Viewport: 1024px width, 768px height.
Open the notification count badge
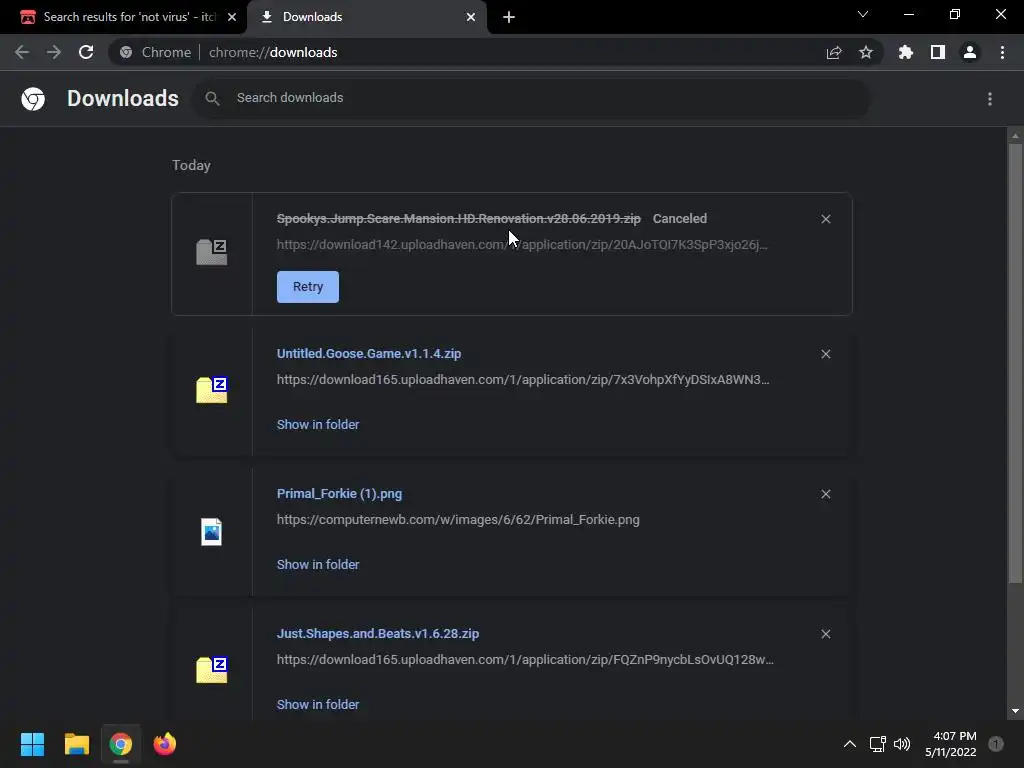(996, 744)
